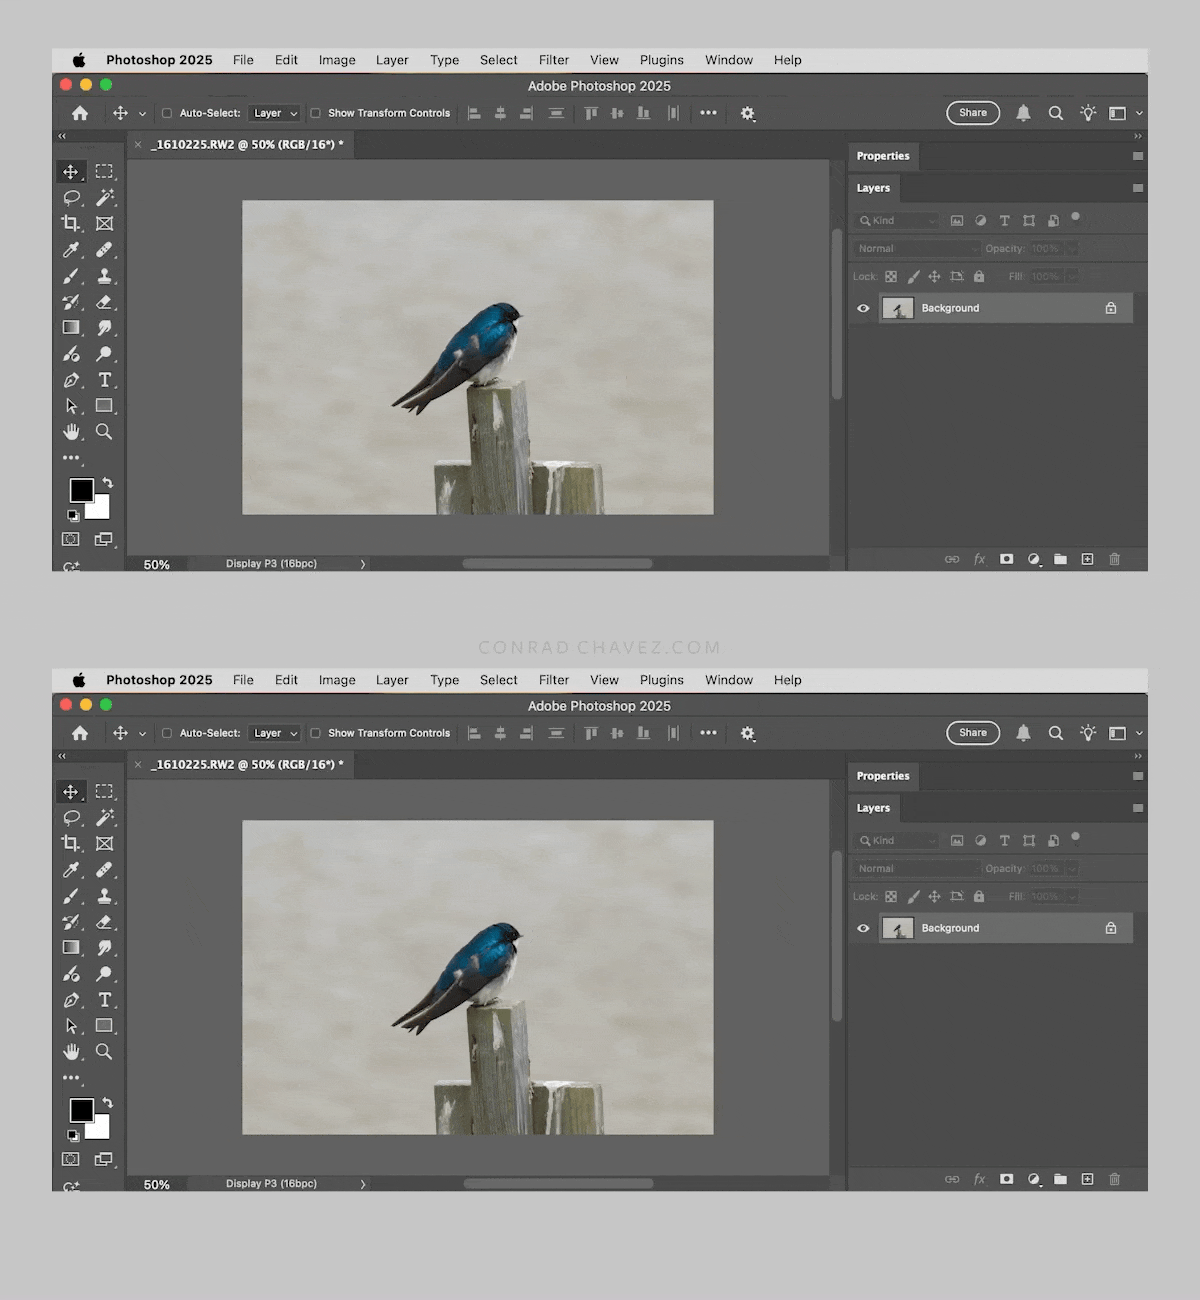
Task: Click the foreground color swatch
Action: pyautogui.click(x=82, y=490)
